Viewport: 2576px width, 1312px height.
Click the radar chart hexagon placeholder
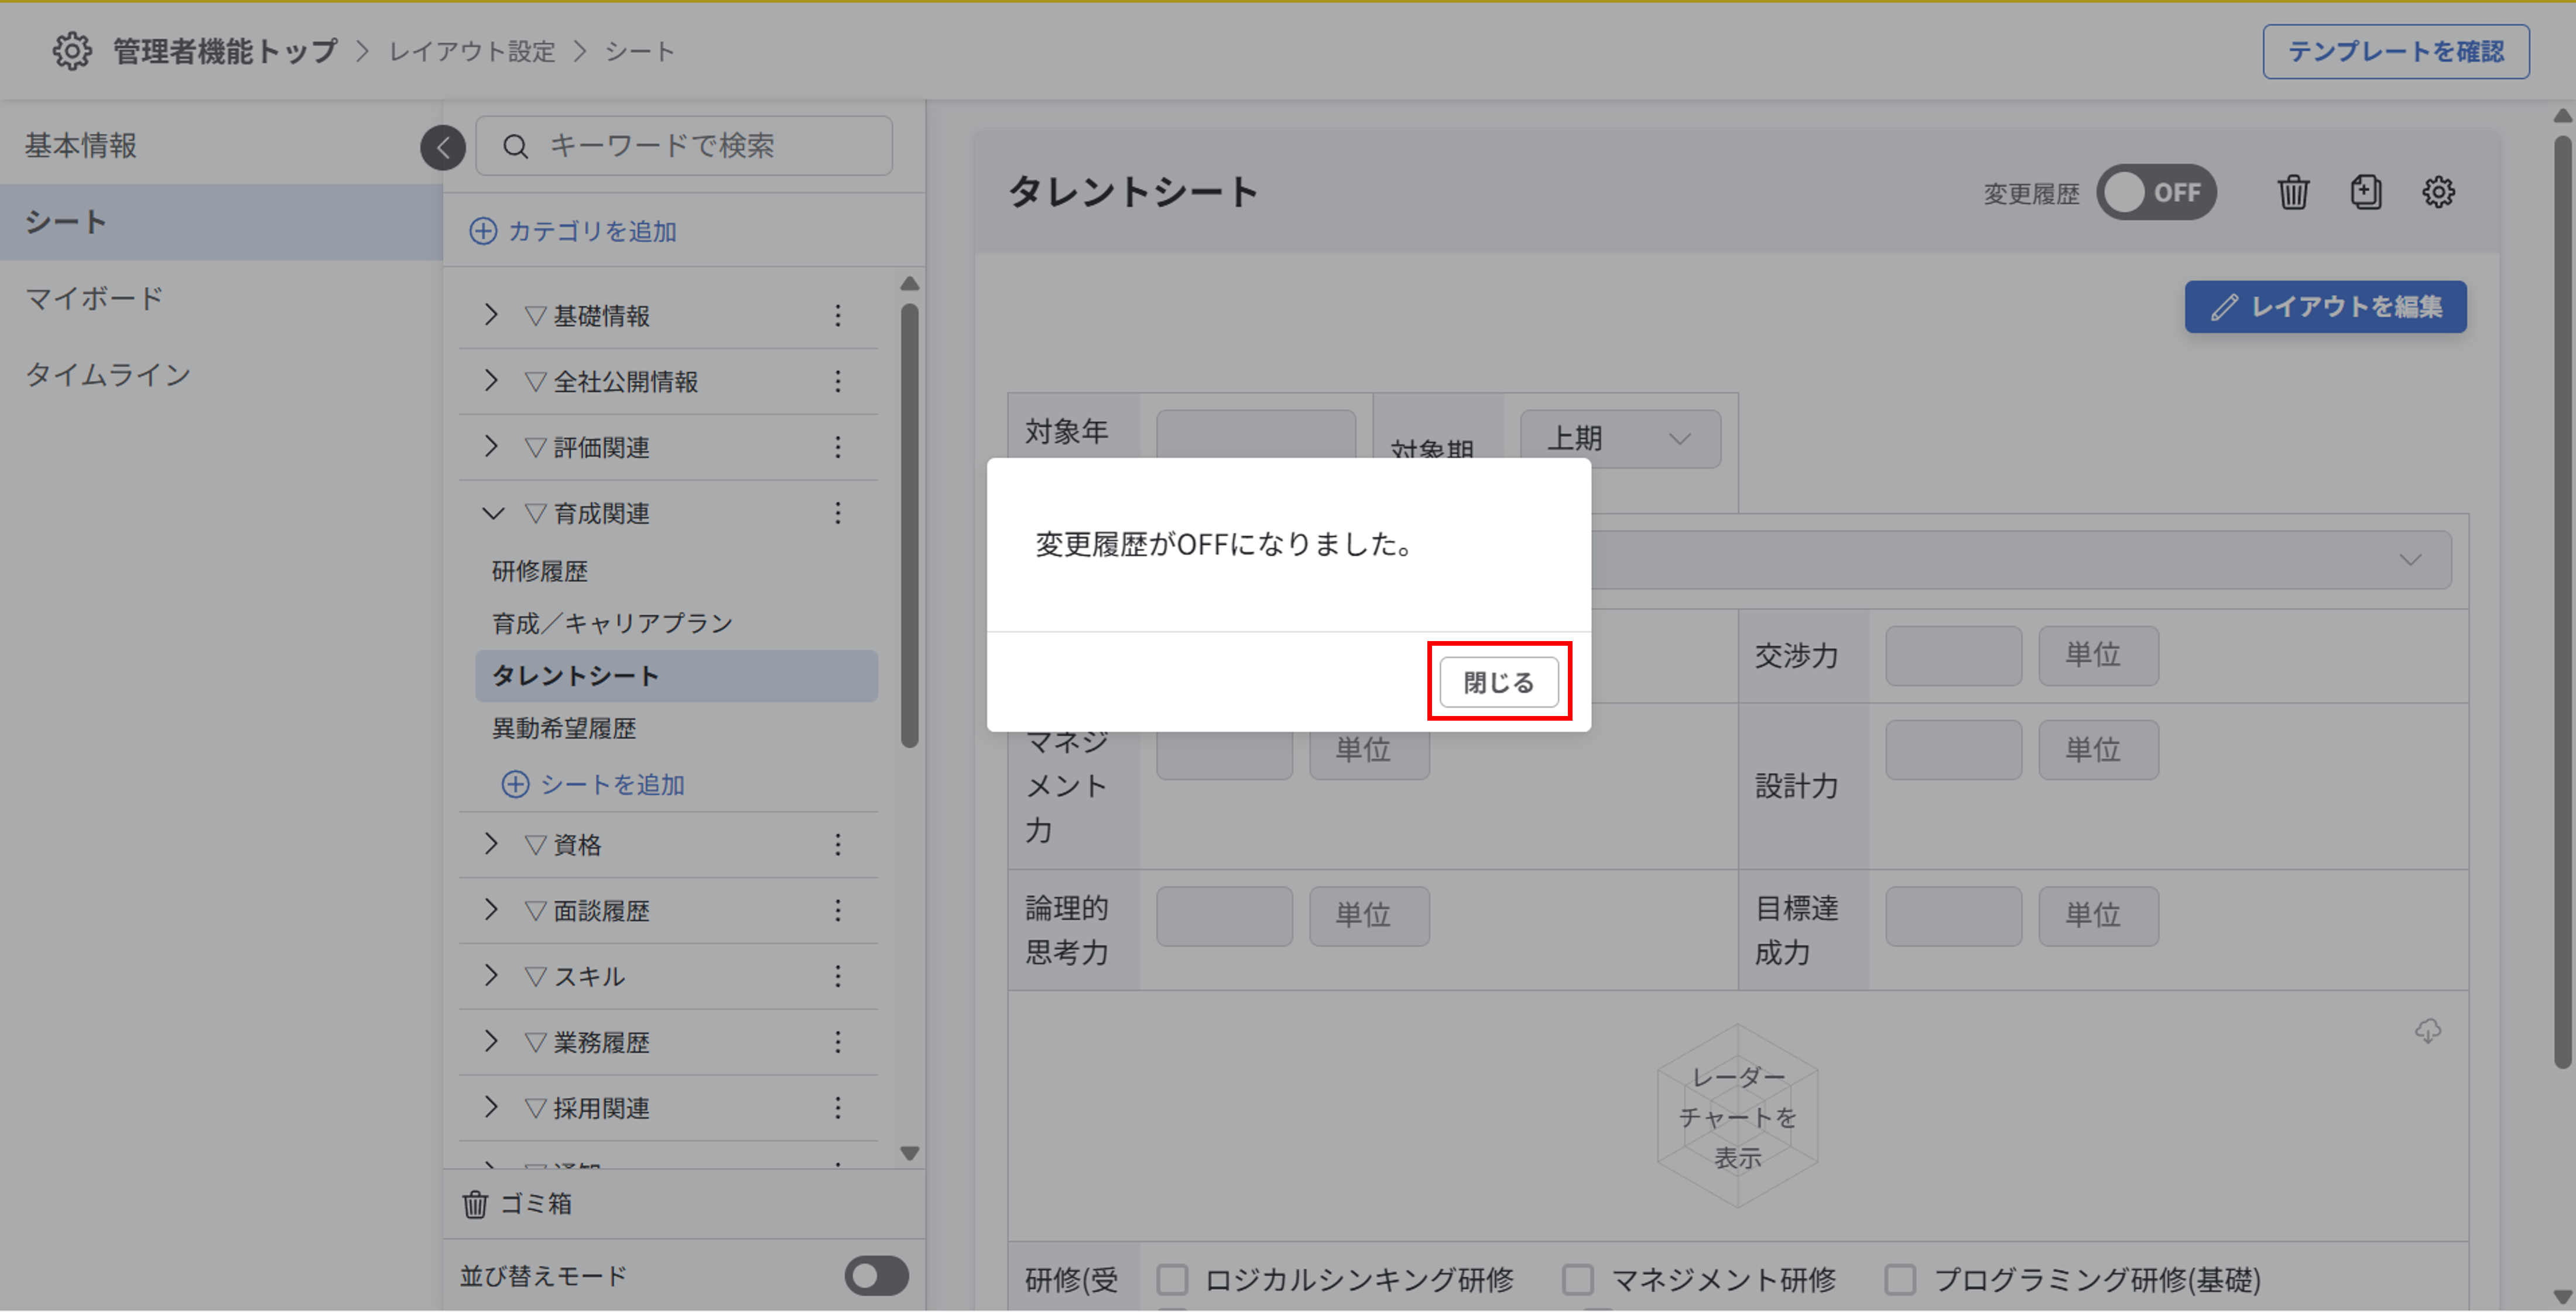pos(1737,1116)
